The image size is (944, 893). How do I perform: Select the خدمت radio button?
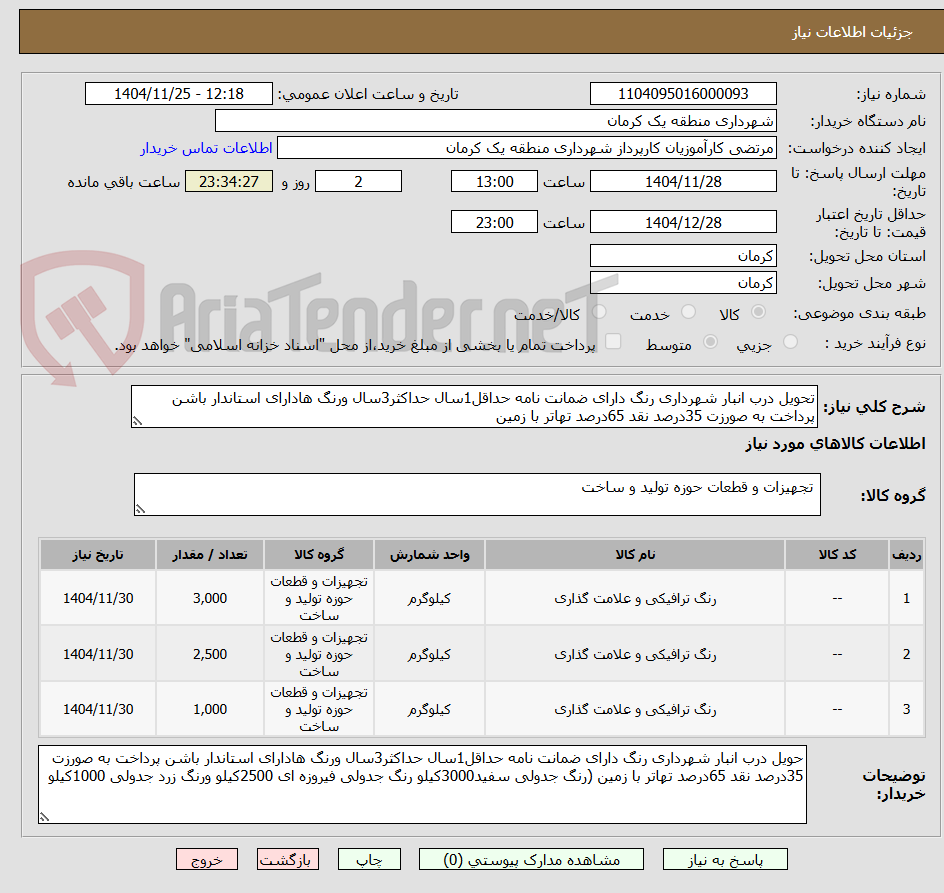688,312
